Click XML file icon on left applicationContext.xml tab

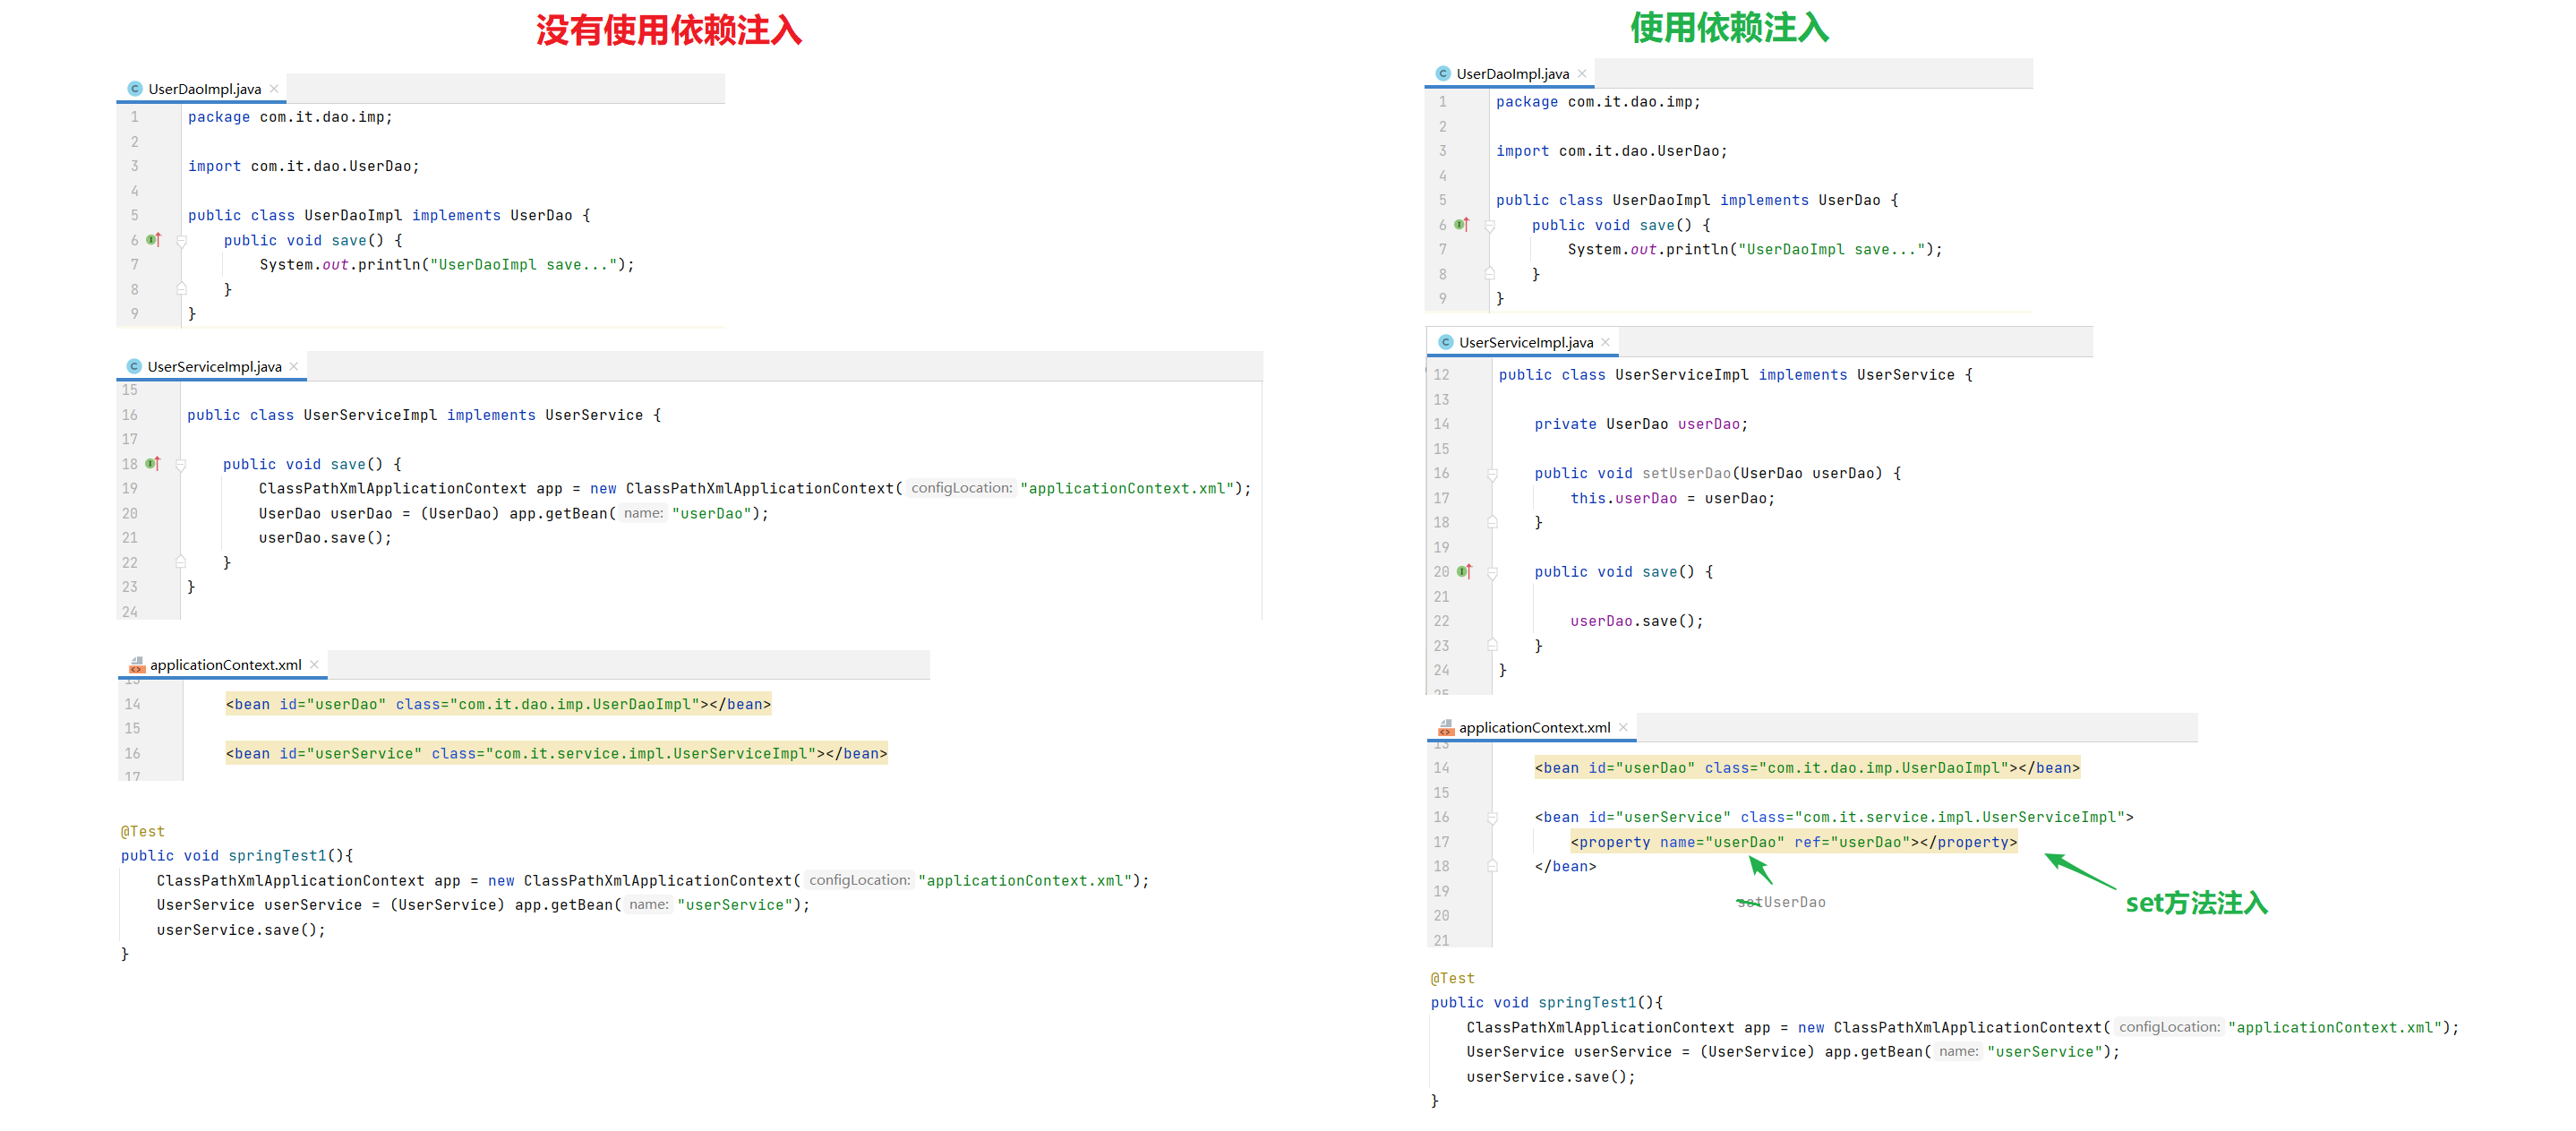137,665
